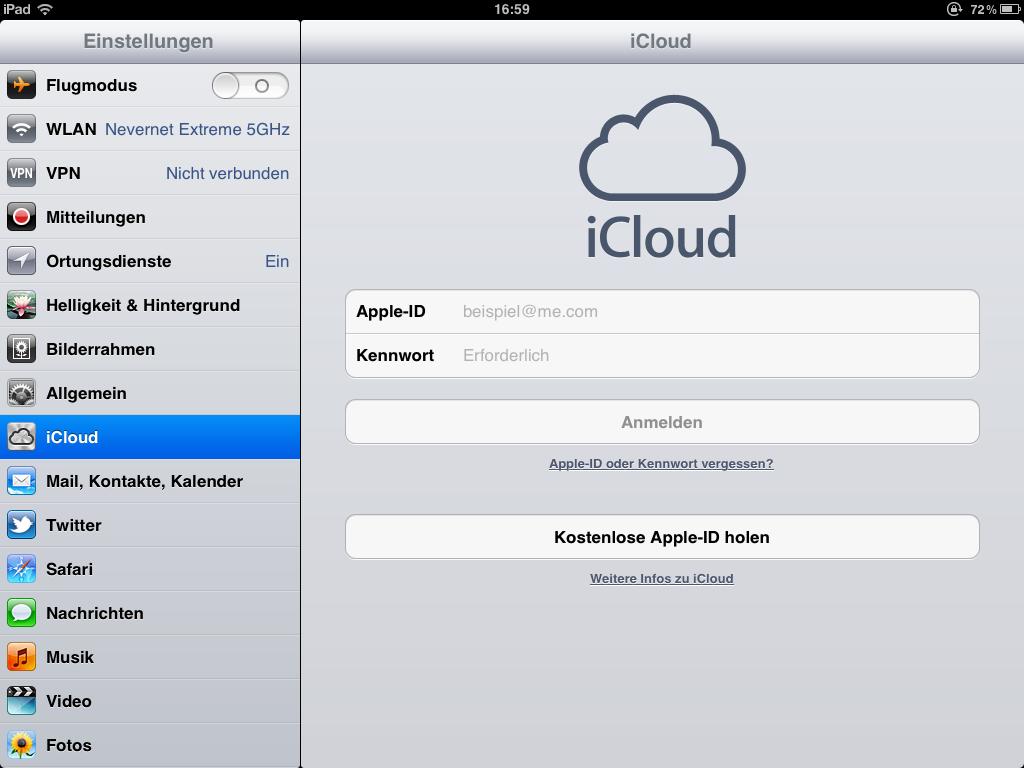This screenshot has height=768, width=1024.
Task: Tap the Einstellungen sidebar header
Action: (148, 41)
